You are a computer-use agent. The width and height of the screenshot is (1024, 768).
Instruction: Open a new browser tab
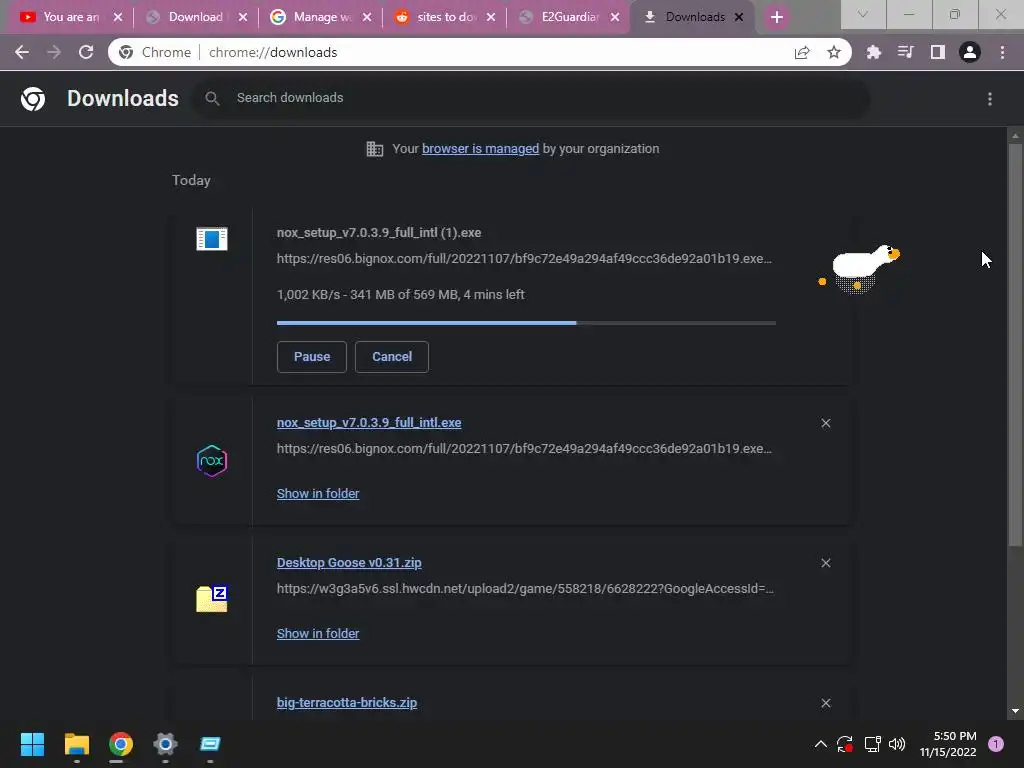[776, 17]
